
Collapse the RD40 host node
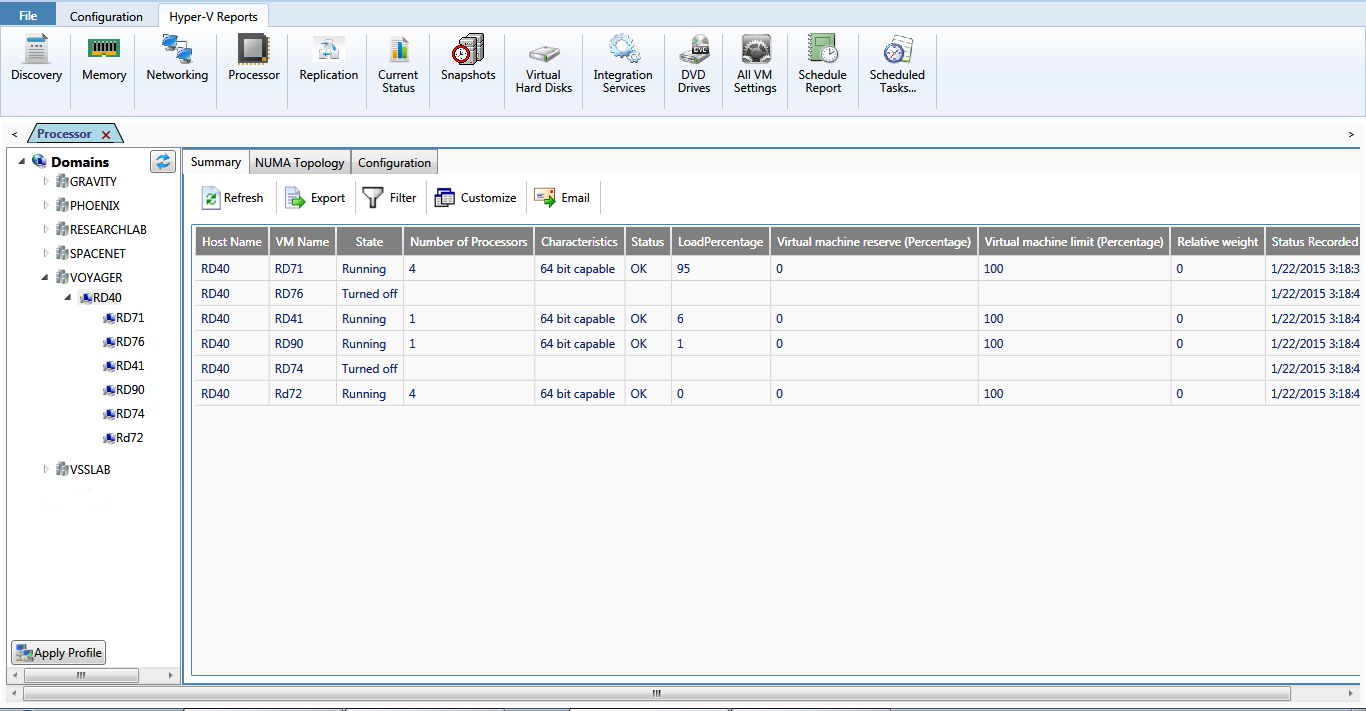click(69, 297)
